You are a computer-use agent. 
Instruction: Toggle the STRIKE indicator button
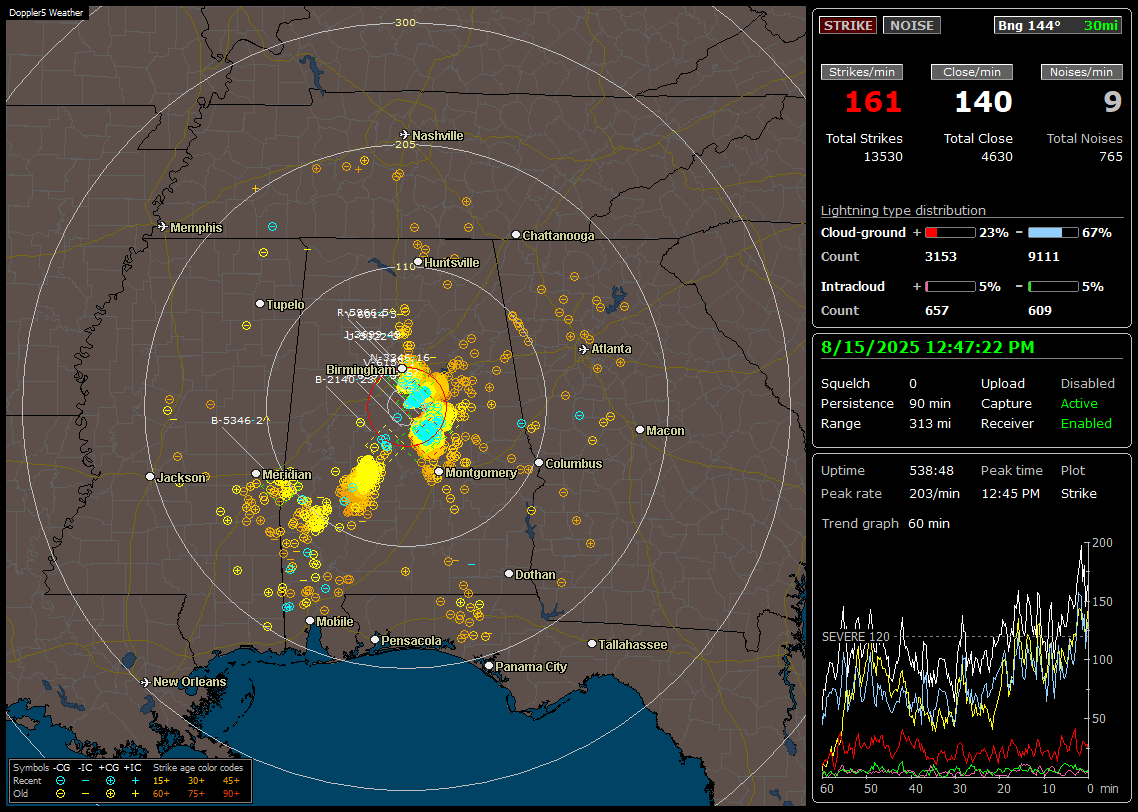(848, 25)
